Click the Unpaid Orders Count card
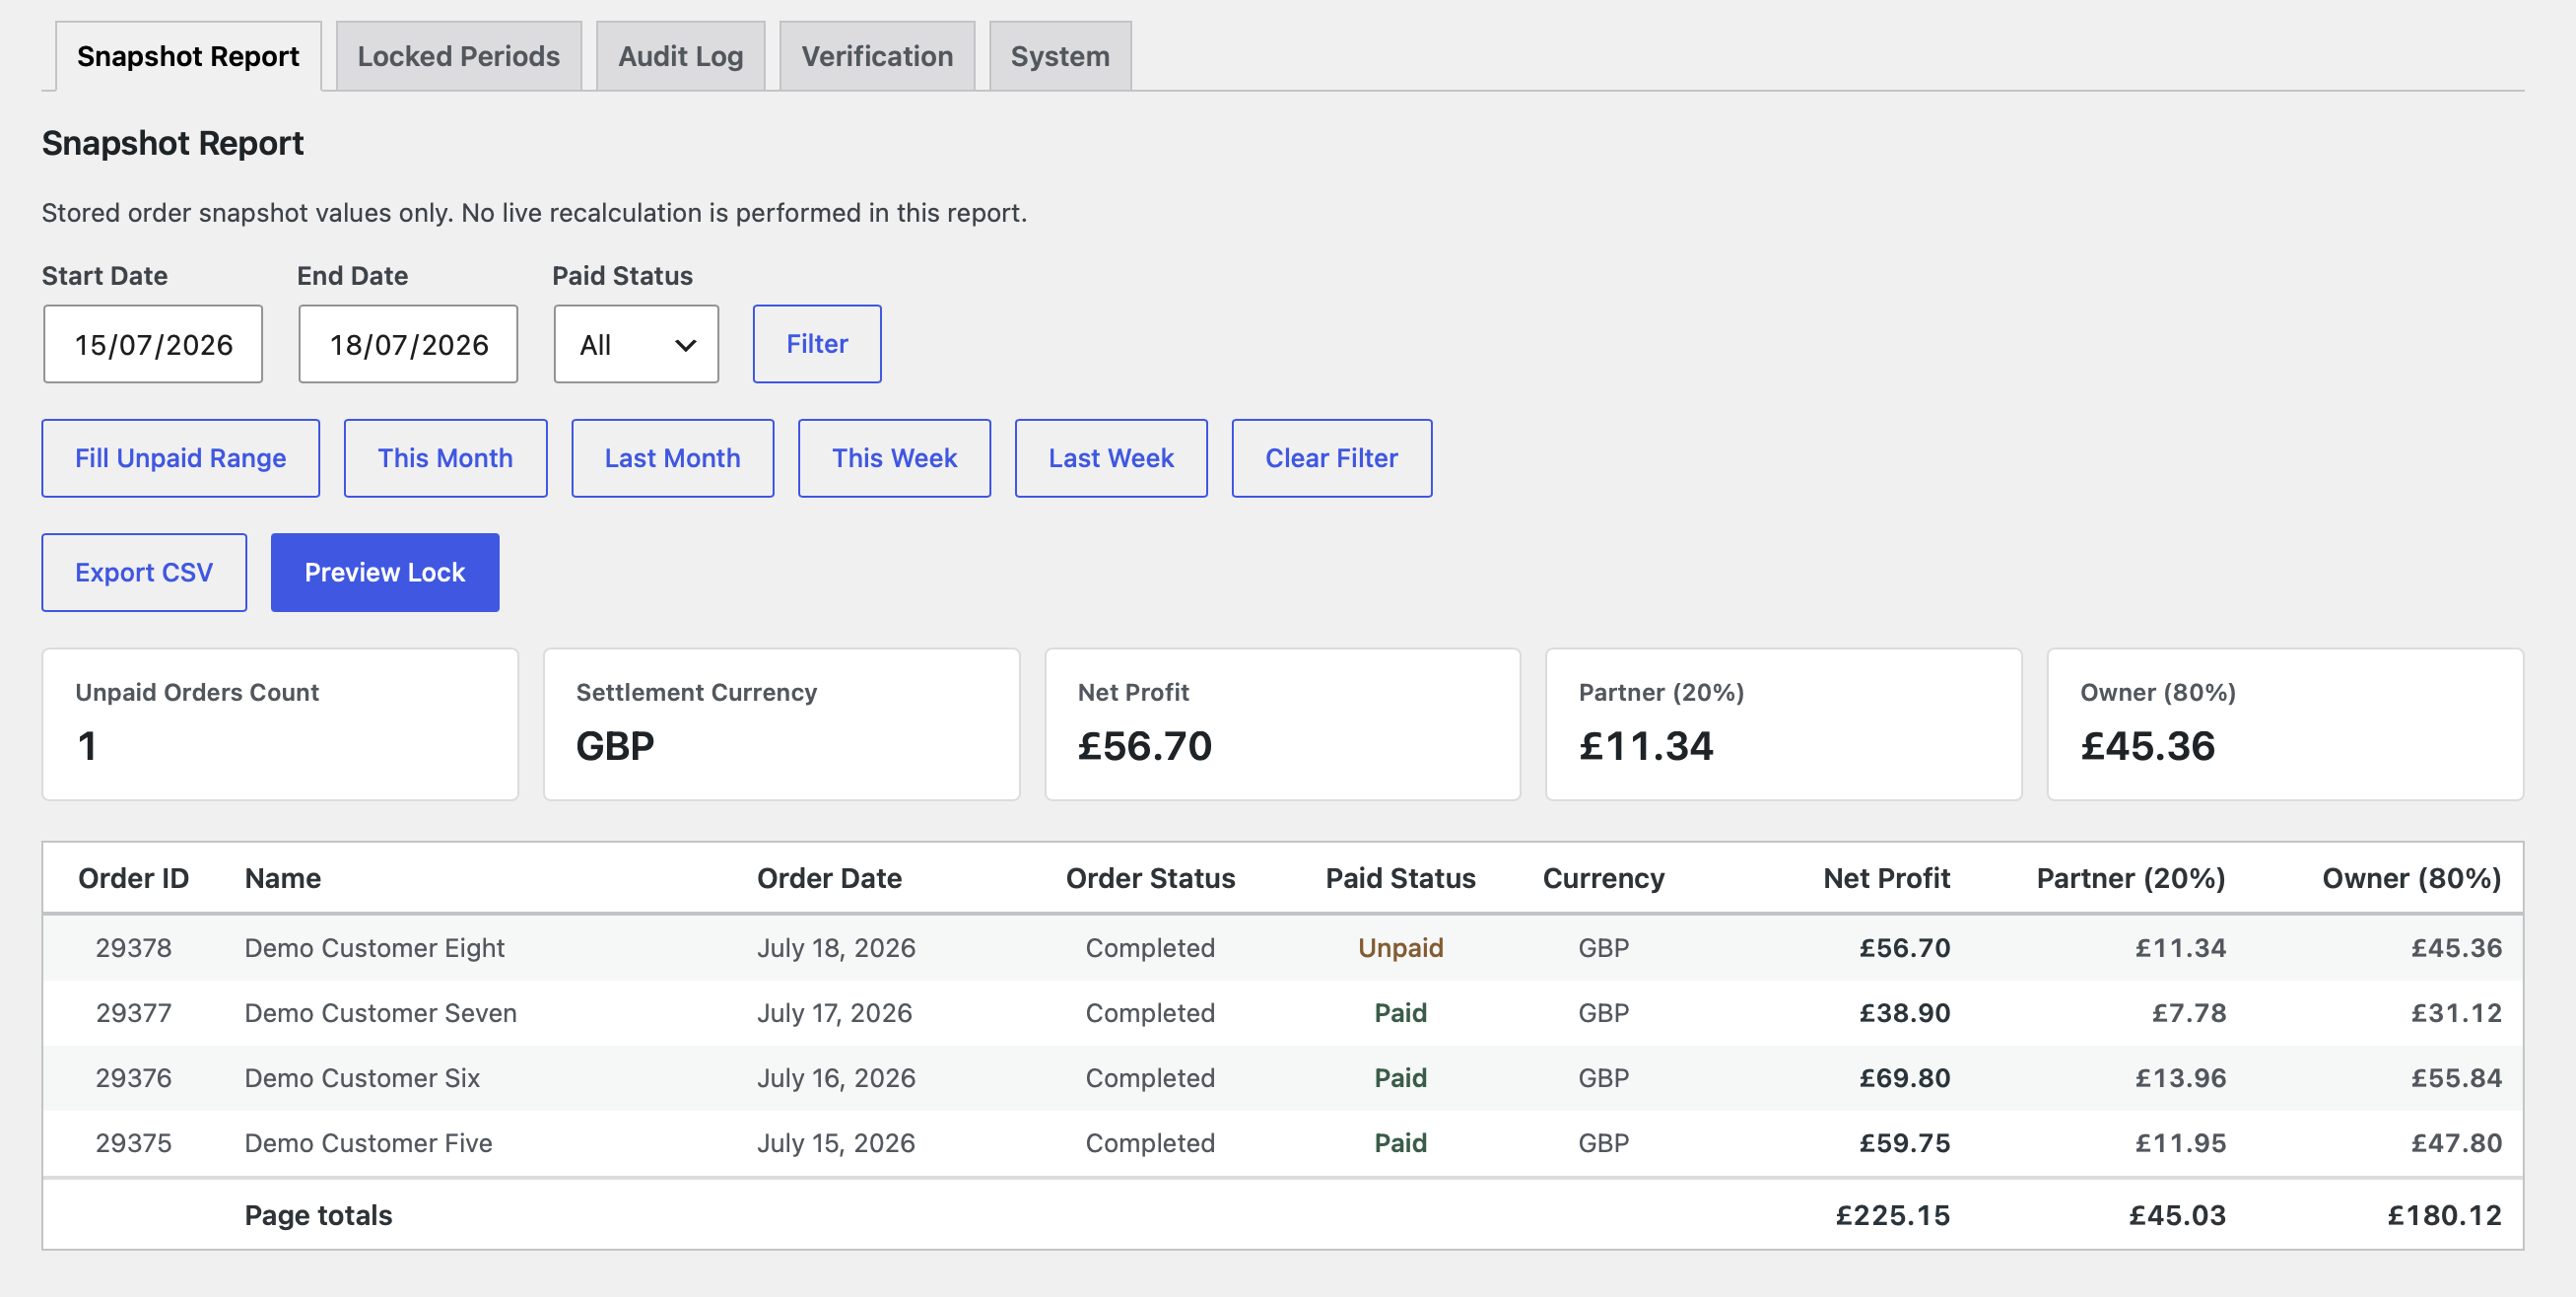 [x=280, y=724]
